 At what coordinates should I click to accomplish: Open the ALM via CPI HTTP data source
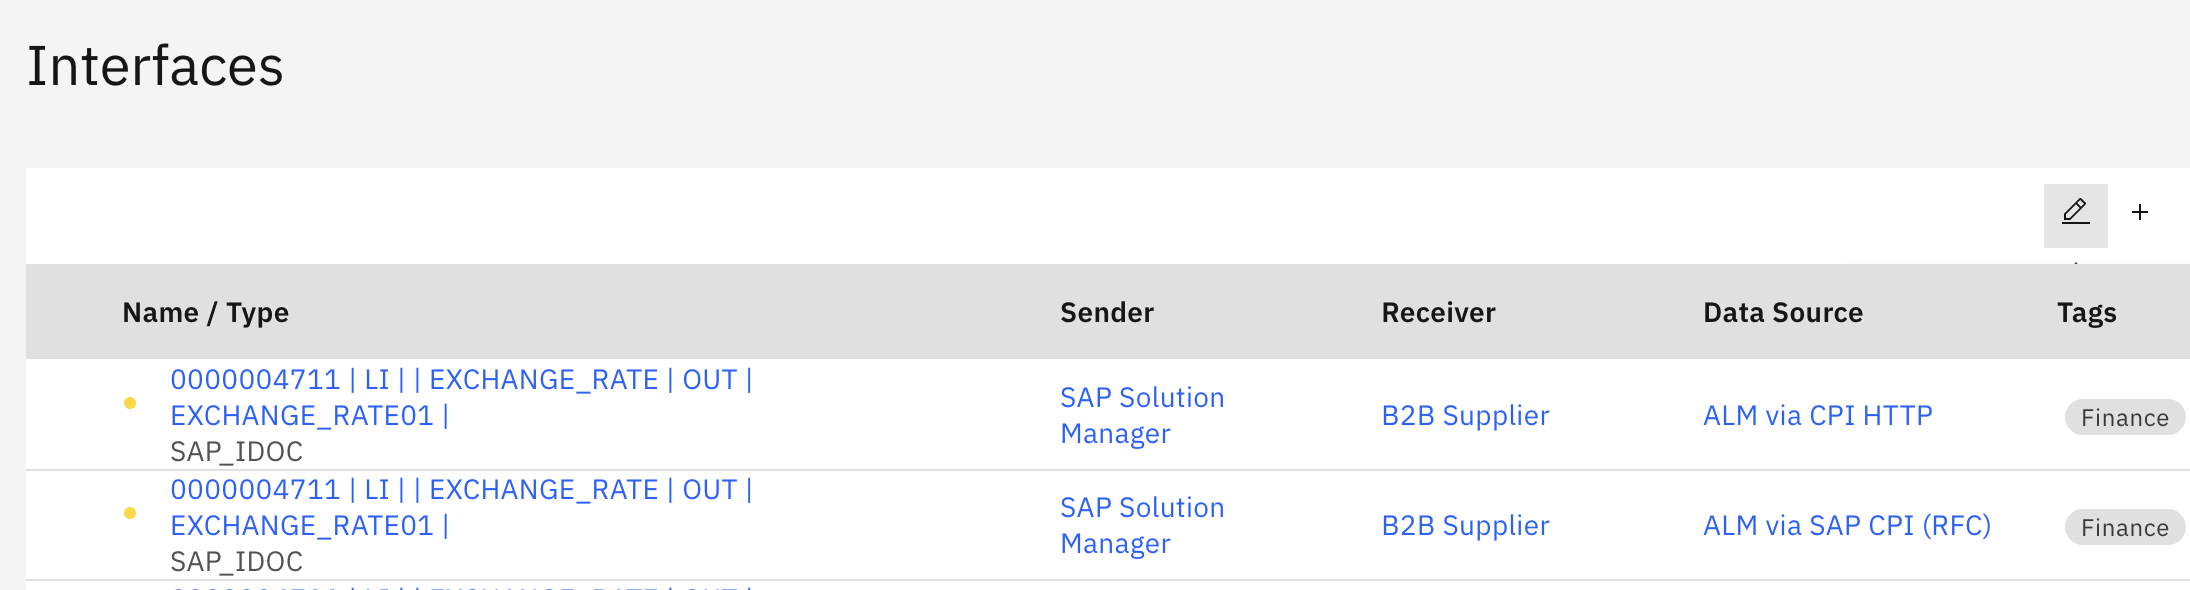1817,416
